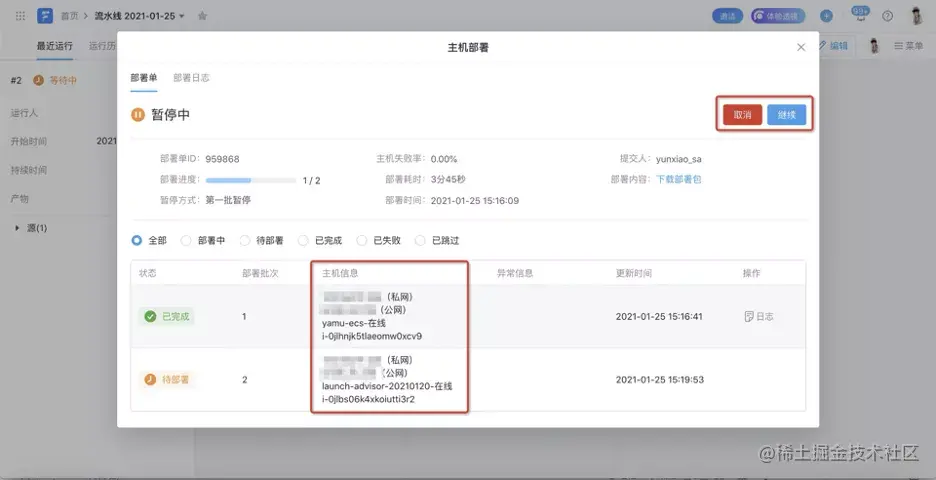
Task: Switch to 运行历史 tab
Action: click(103, 46)
